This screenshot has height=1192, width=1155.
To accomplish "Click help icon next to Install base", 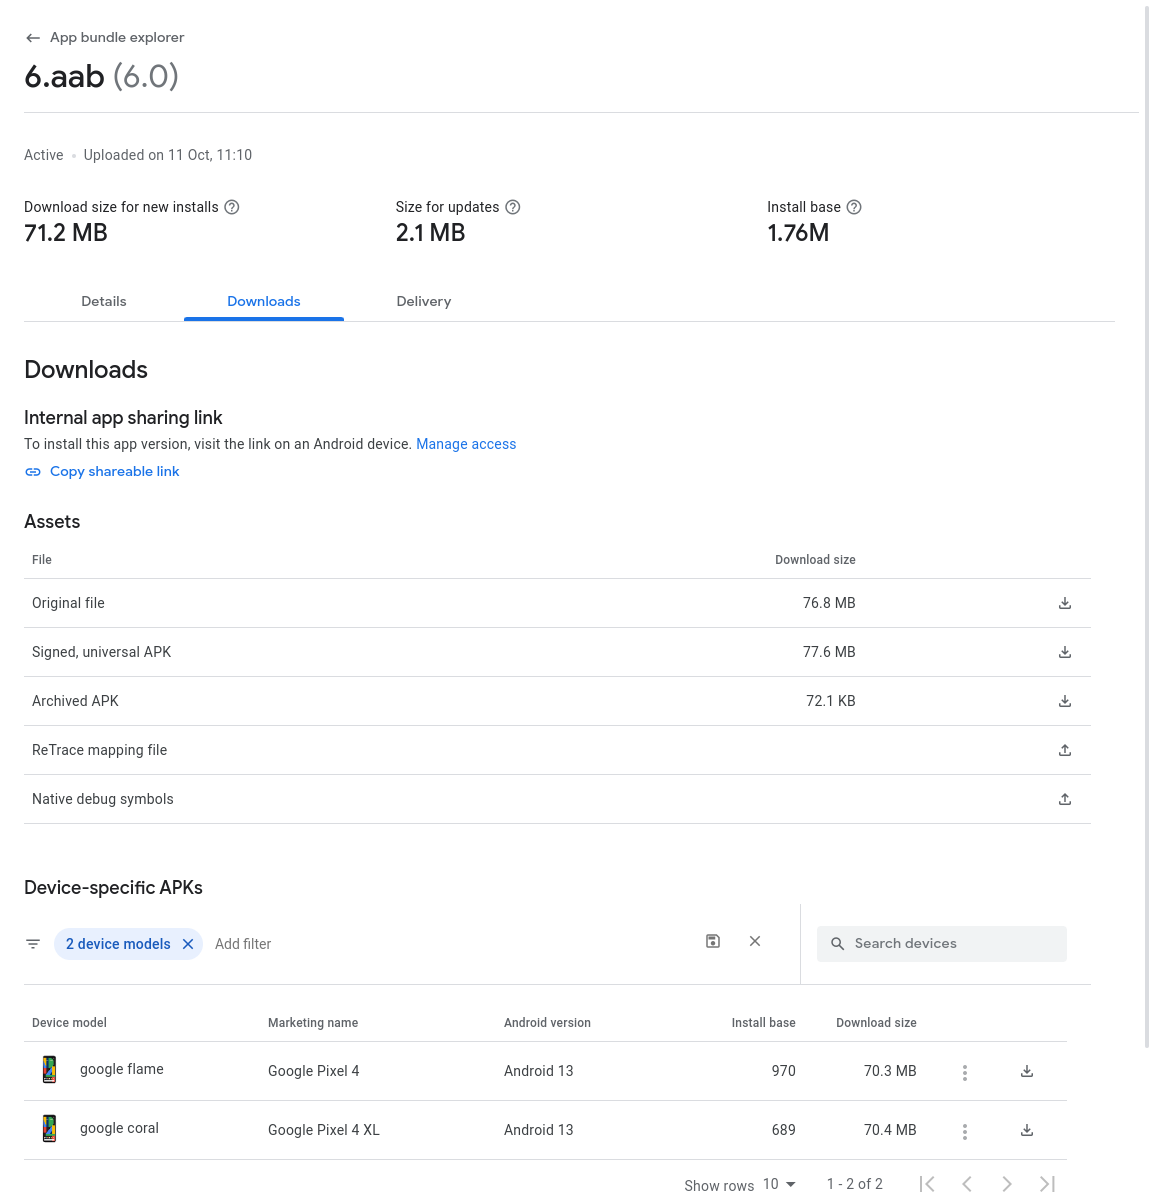I will pos(854,207).
